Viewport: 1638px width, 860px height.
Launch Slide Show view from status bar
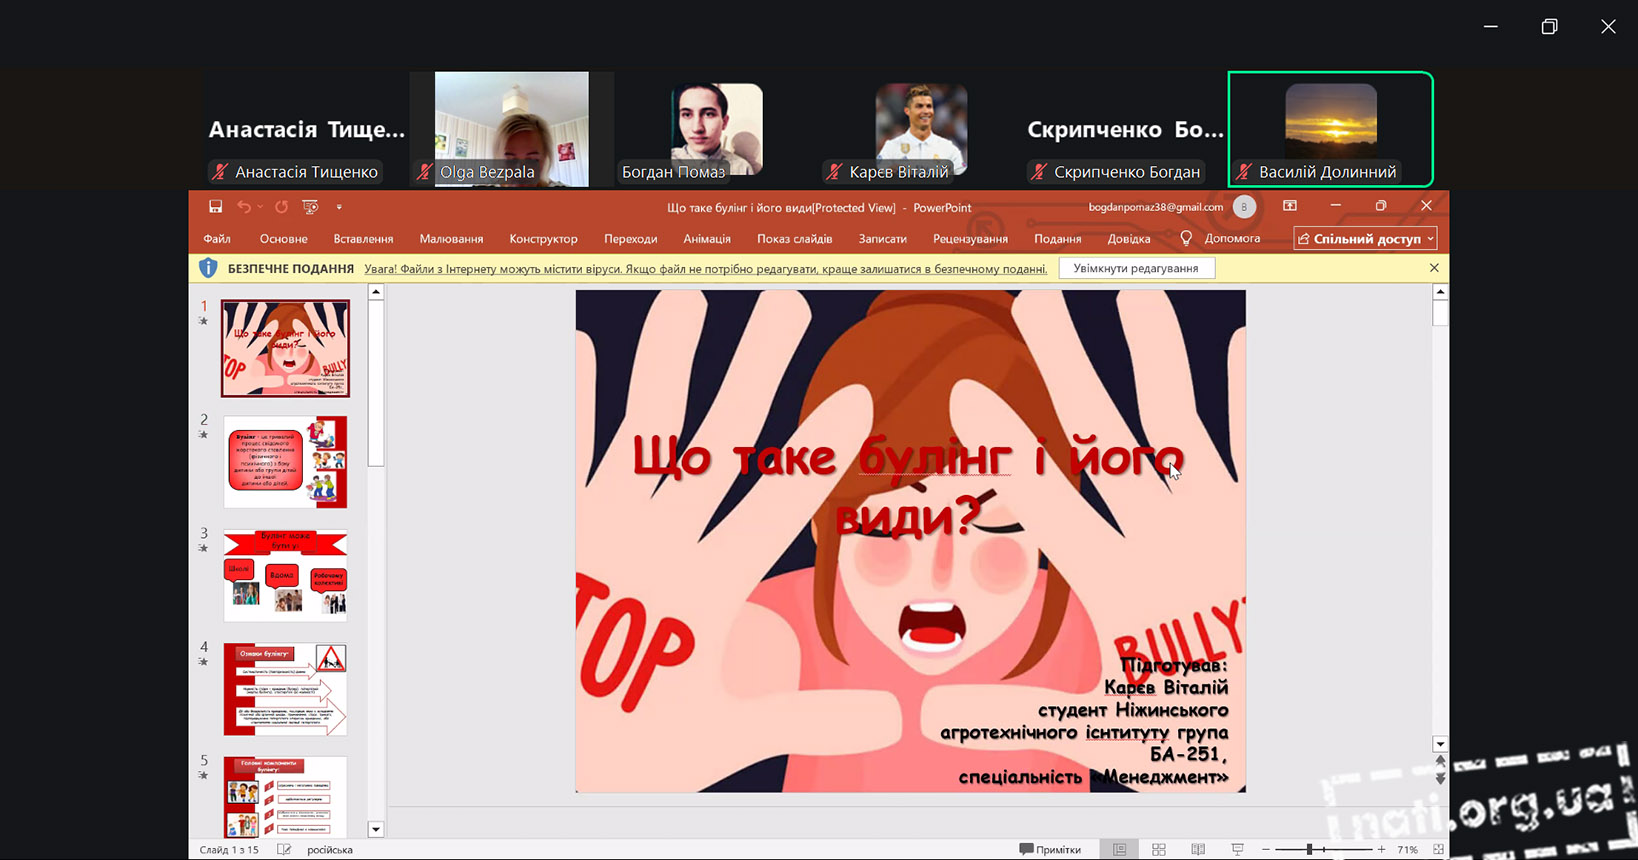point(1237,849)
